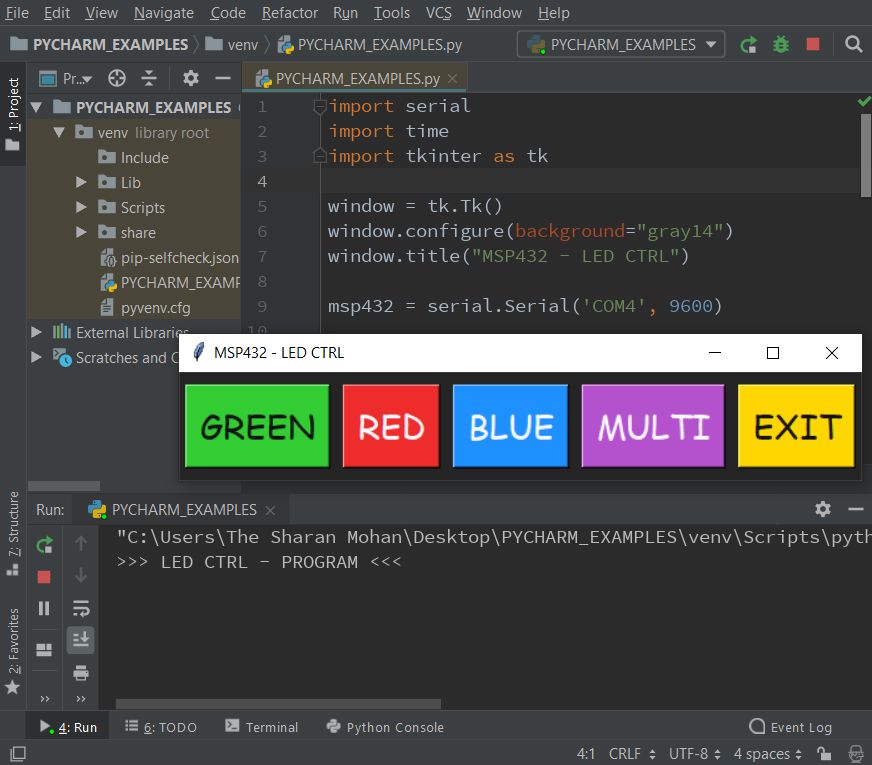
Task: Click locate-in-project crosshair icon
Action: point(117,78)
